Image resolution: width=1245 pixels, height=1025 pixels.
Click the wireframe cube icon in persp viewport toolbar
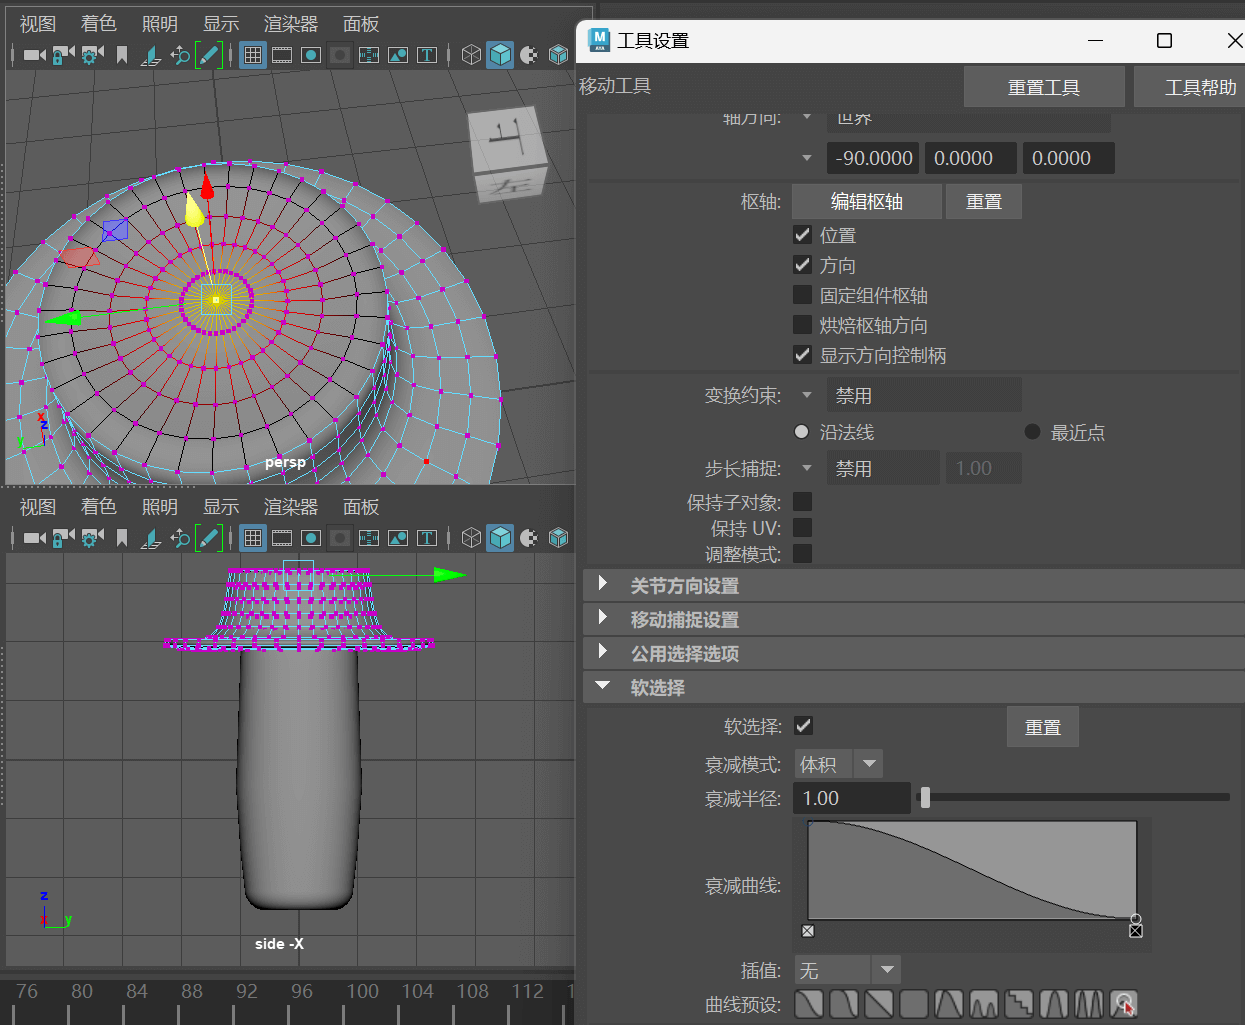coord(472,55)
